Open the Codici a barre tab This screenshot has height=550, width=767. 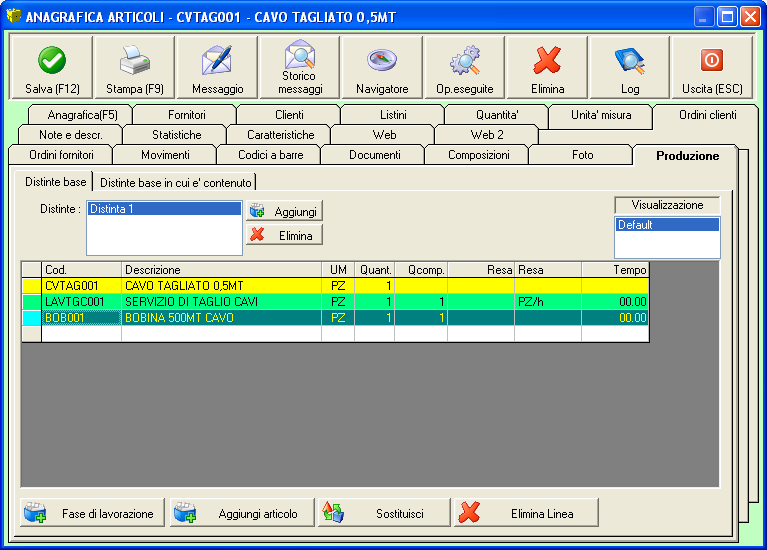tap(270, 155)
